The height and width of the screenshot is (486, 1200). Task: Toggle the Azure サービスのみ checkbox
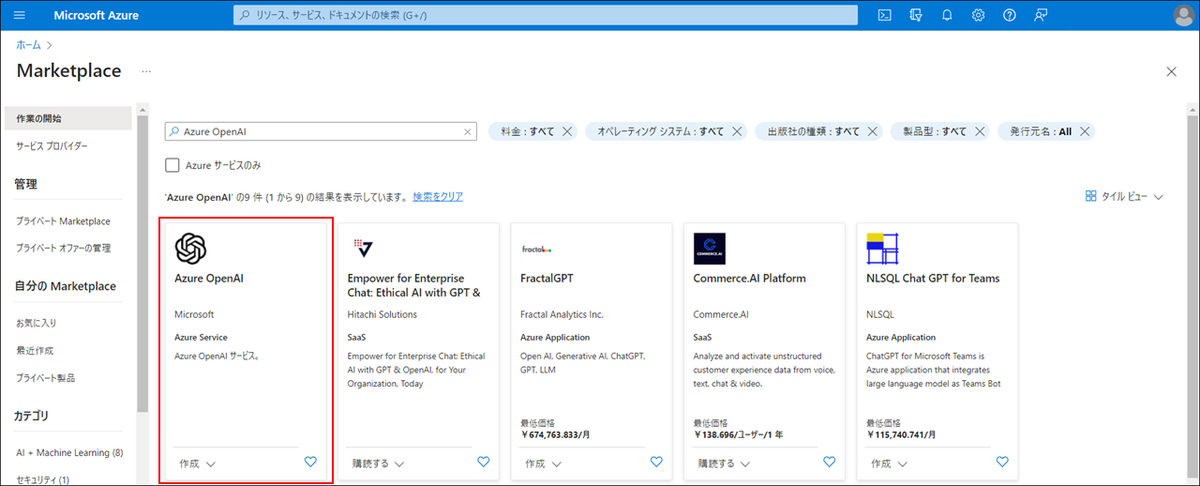coord(173,165)
